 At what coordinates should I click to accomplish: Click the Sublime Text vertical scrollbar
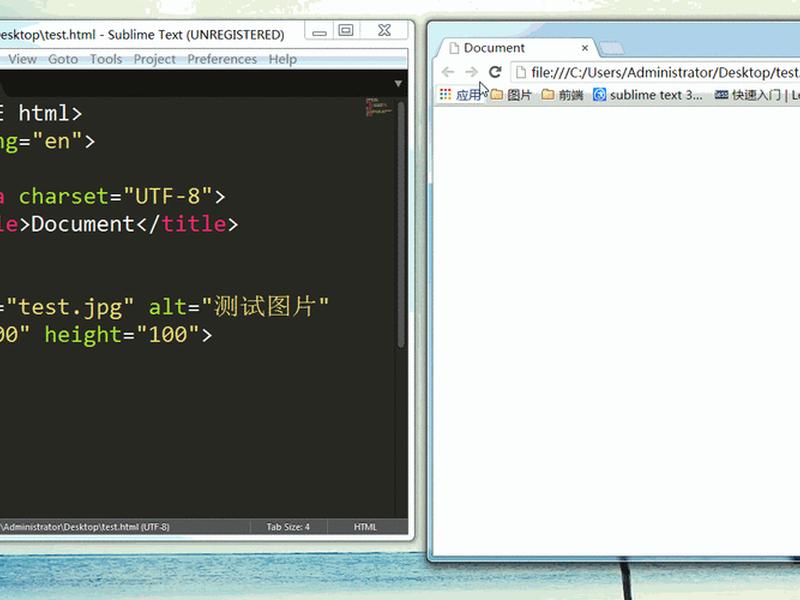[x=401, y=224]
